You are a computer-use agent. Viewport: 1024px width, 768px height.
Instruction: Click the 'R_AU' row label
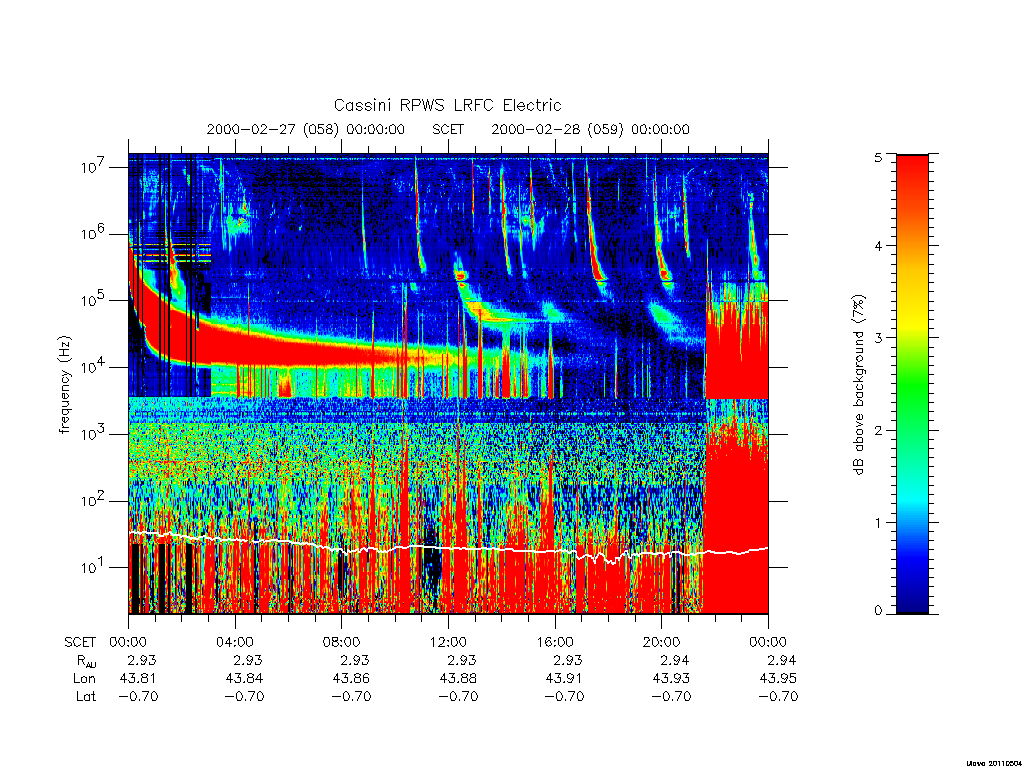[86, 661]
